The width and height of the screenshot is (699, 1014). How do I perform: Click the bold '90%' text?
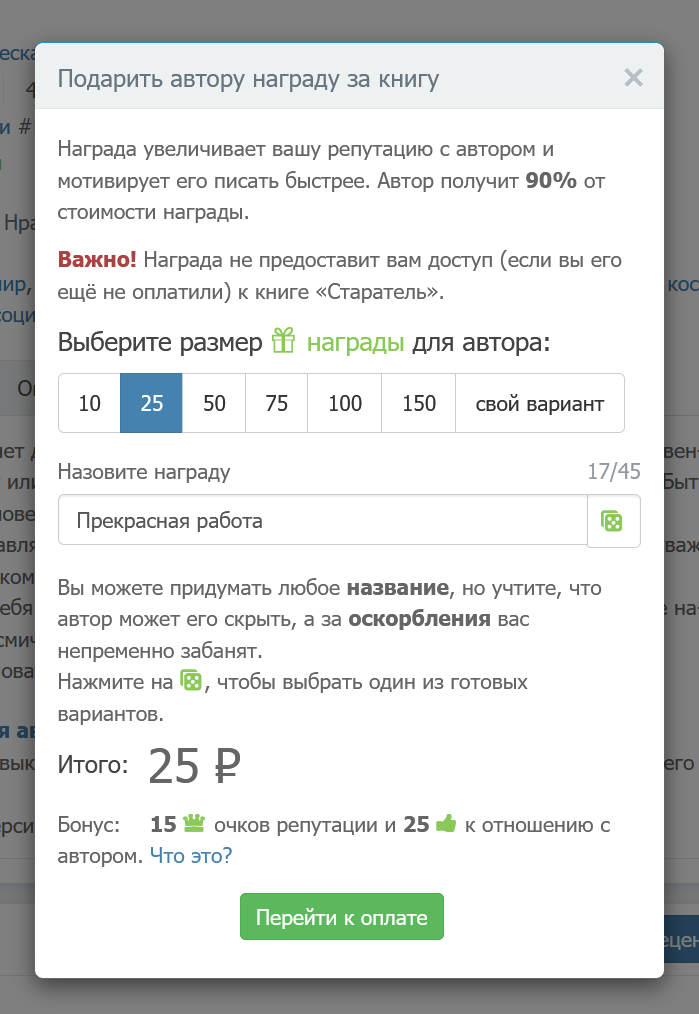coord(551,180)
